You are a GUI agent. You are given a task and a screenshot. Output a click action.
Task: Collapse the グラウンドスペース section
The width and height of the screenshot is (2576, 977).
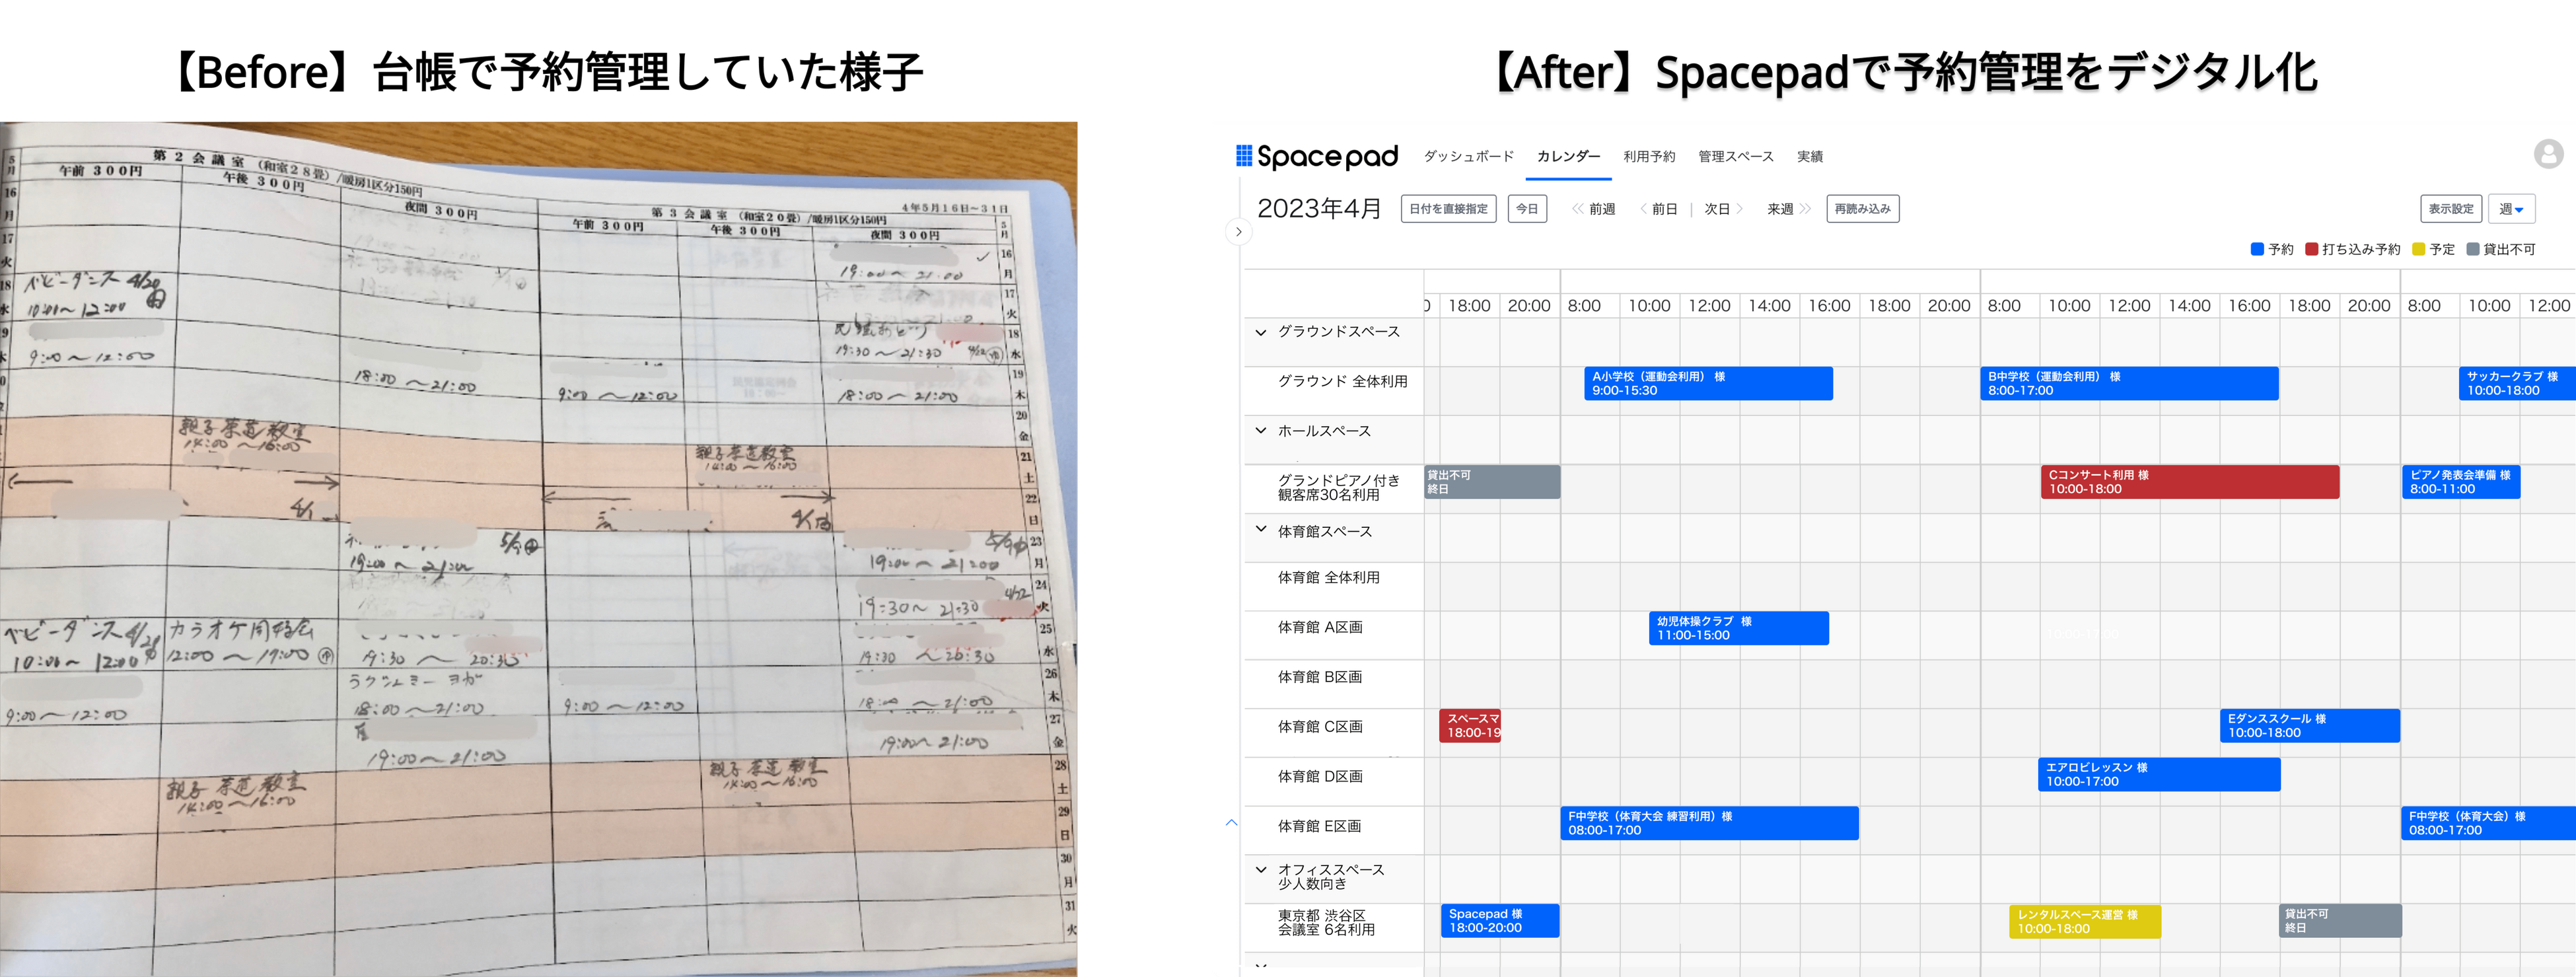tap(1260, 333)
